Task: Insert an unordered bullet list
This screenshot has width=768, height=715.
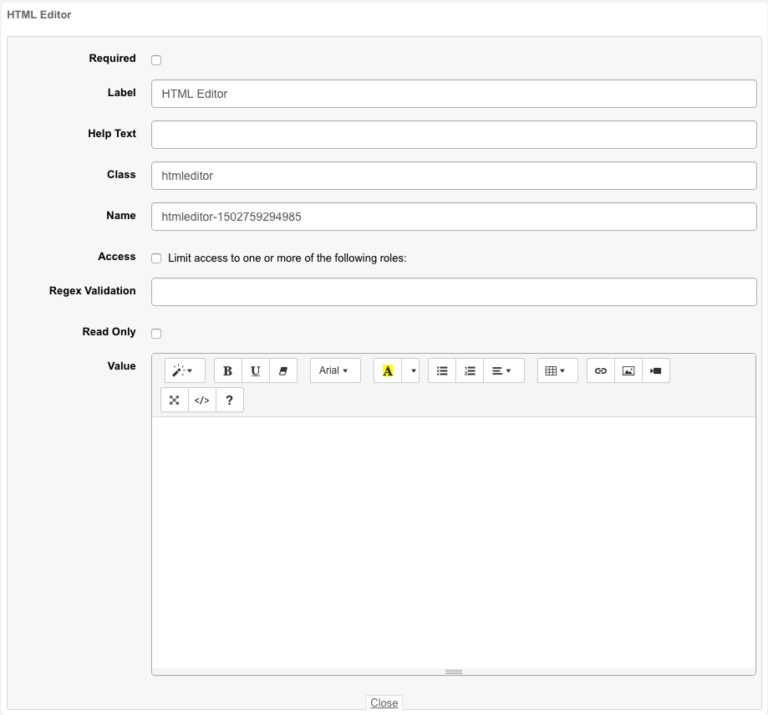Action: 442,371
